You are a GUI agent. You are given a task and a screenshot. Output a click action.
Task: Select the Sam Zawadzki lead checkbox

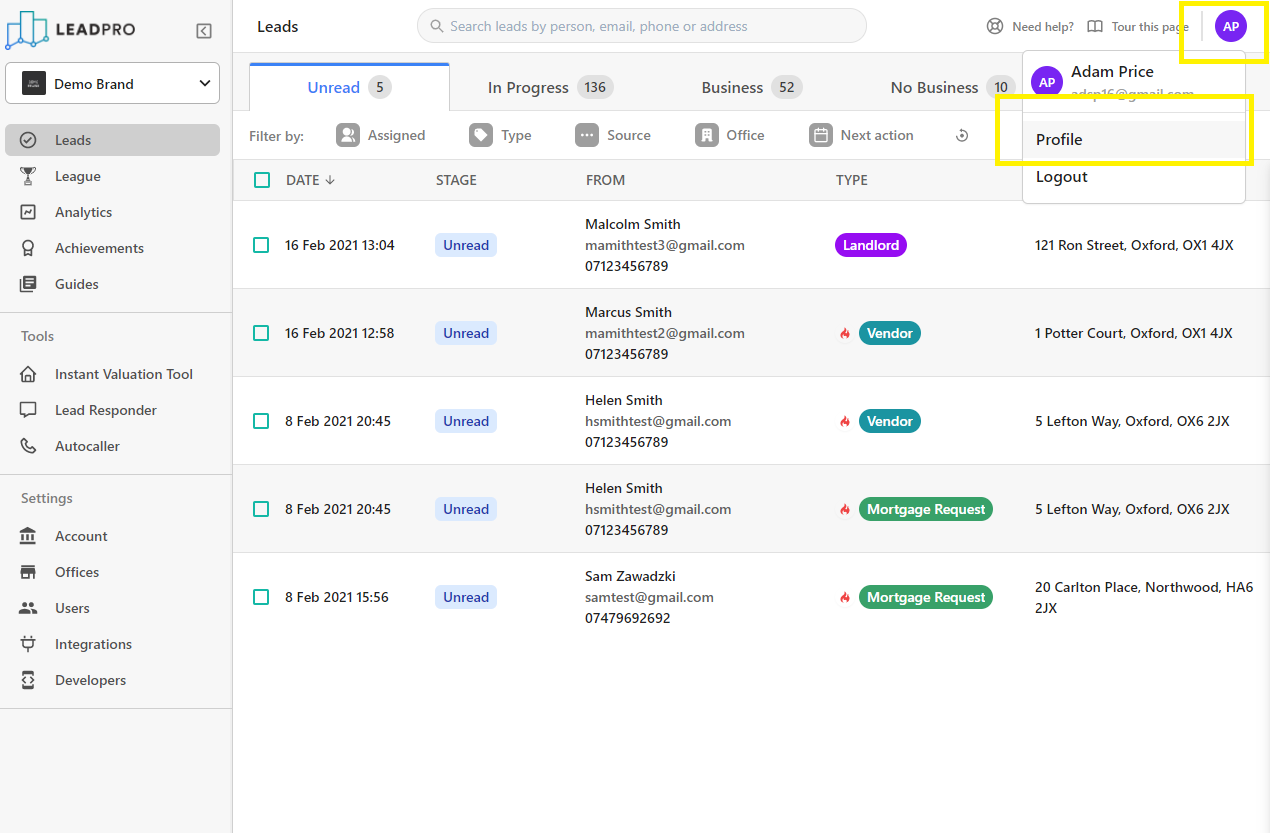(x=261, y=597)
